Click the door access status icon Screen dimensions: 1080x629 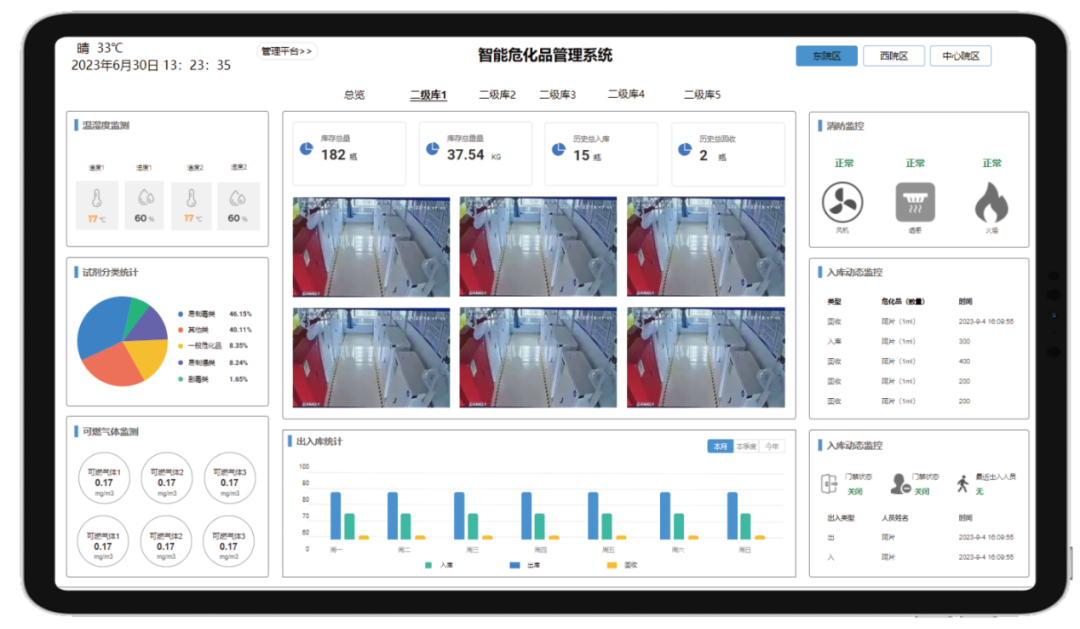(829, 483)
